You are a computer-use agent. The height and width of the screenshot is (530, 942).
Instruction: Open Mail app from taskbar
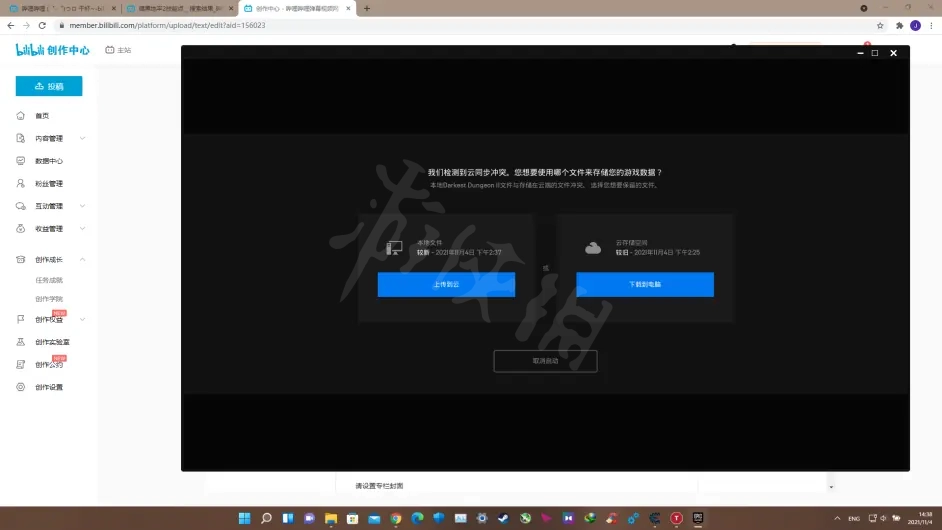pyautogui.click(x=374, y=518)
